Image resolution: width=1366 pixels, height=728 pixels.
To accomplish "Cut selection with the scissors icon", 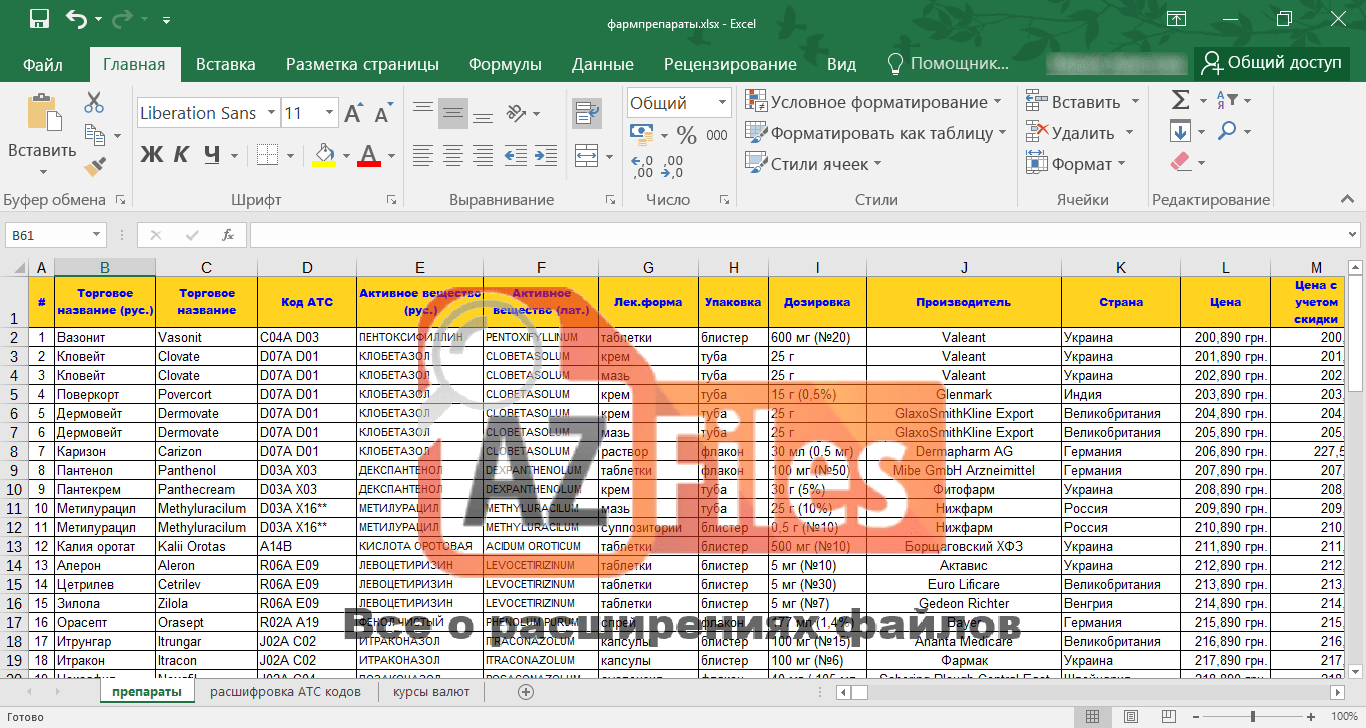I will [x=94, y=102].
